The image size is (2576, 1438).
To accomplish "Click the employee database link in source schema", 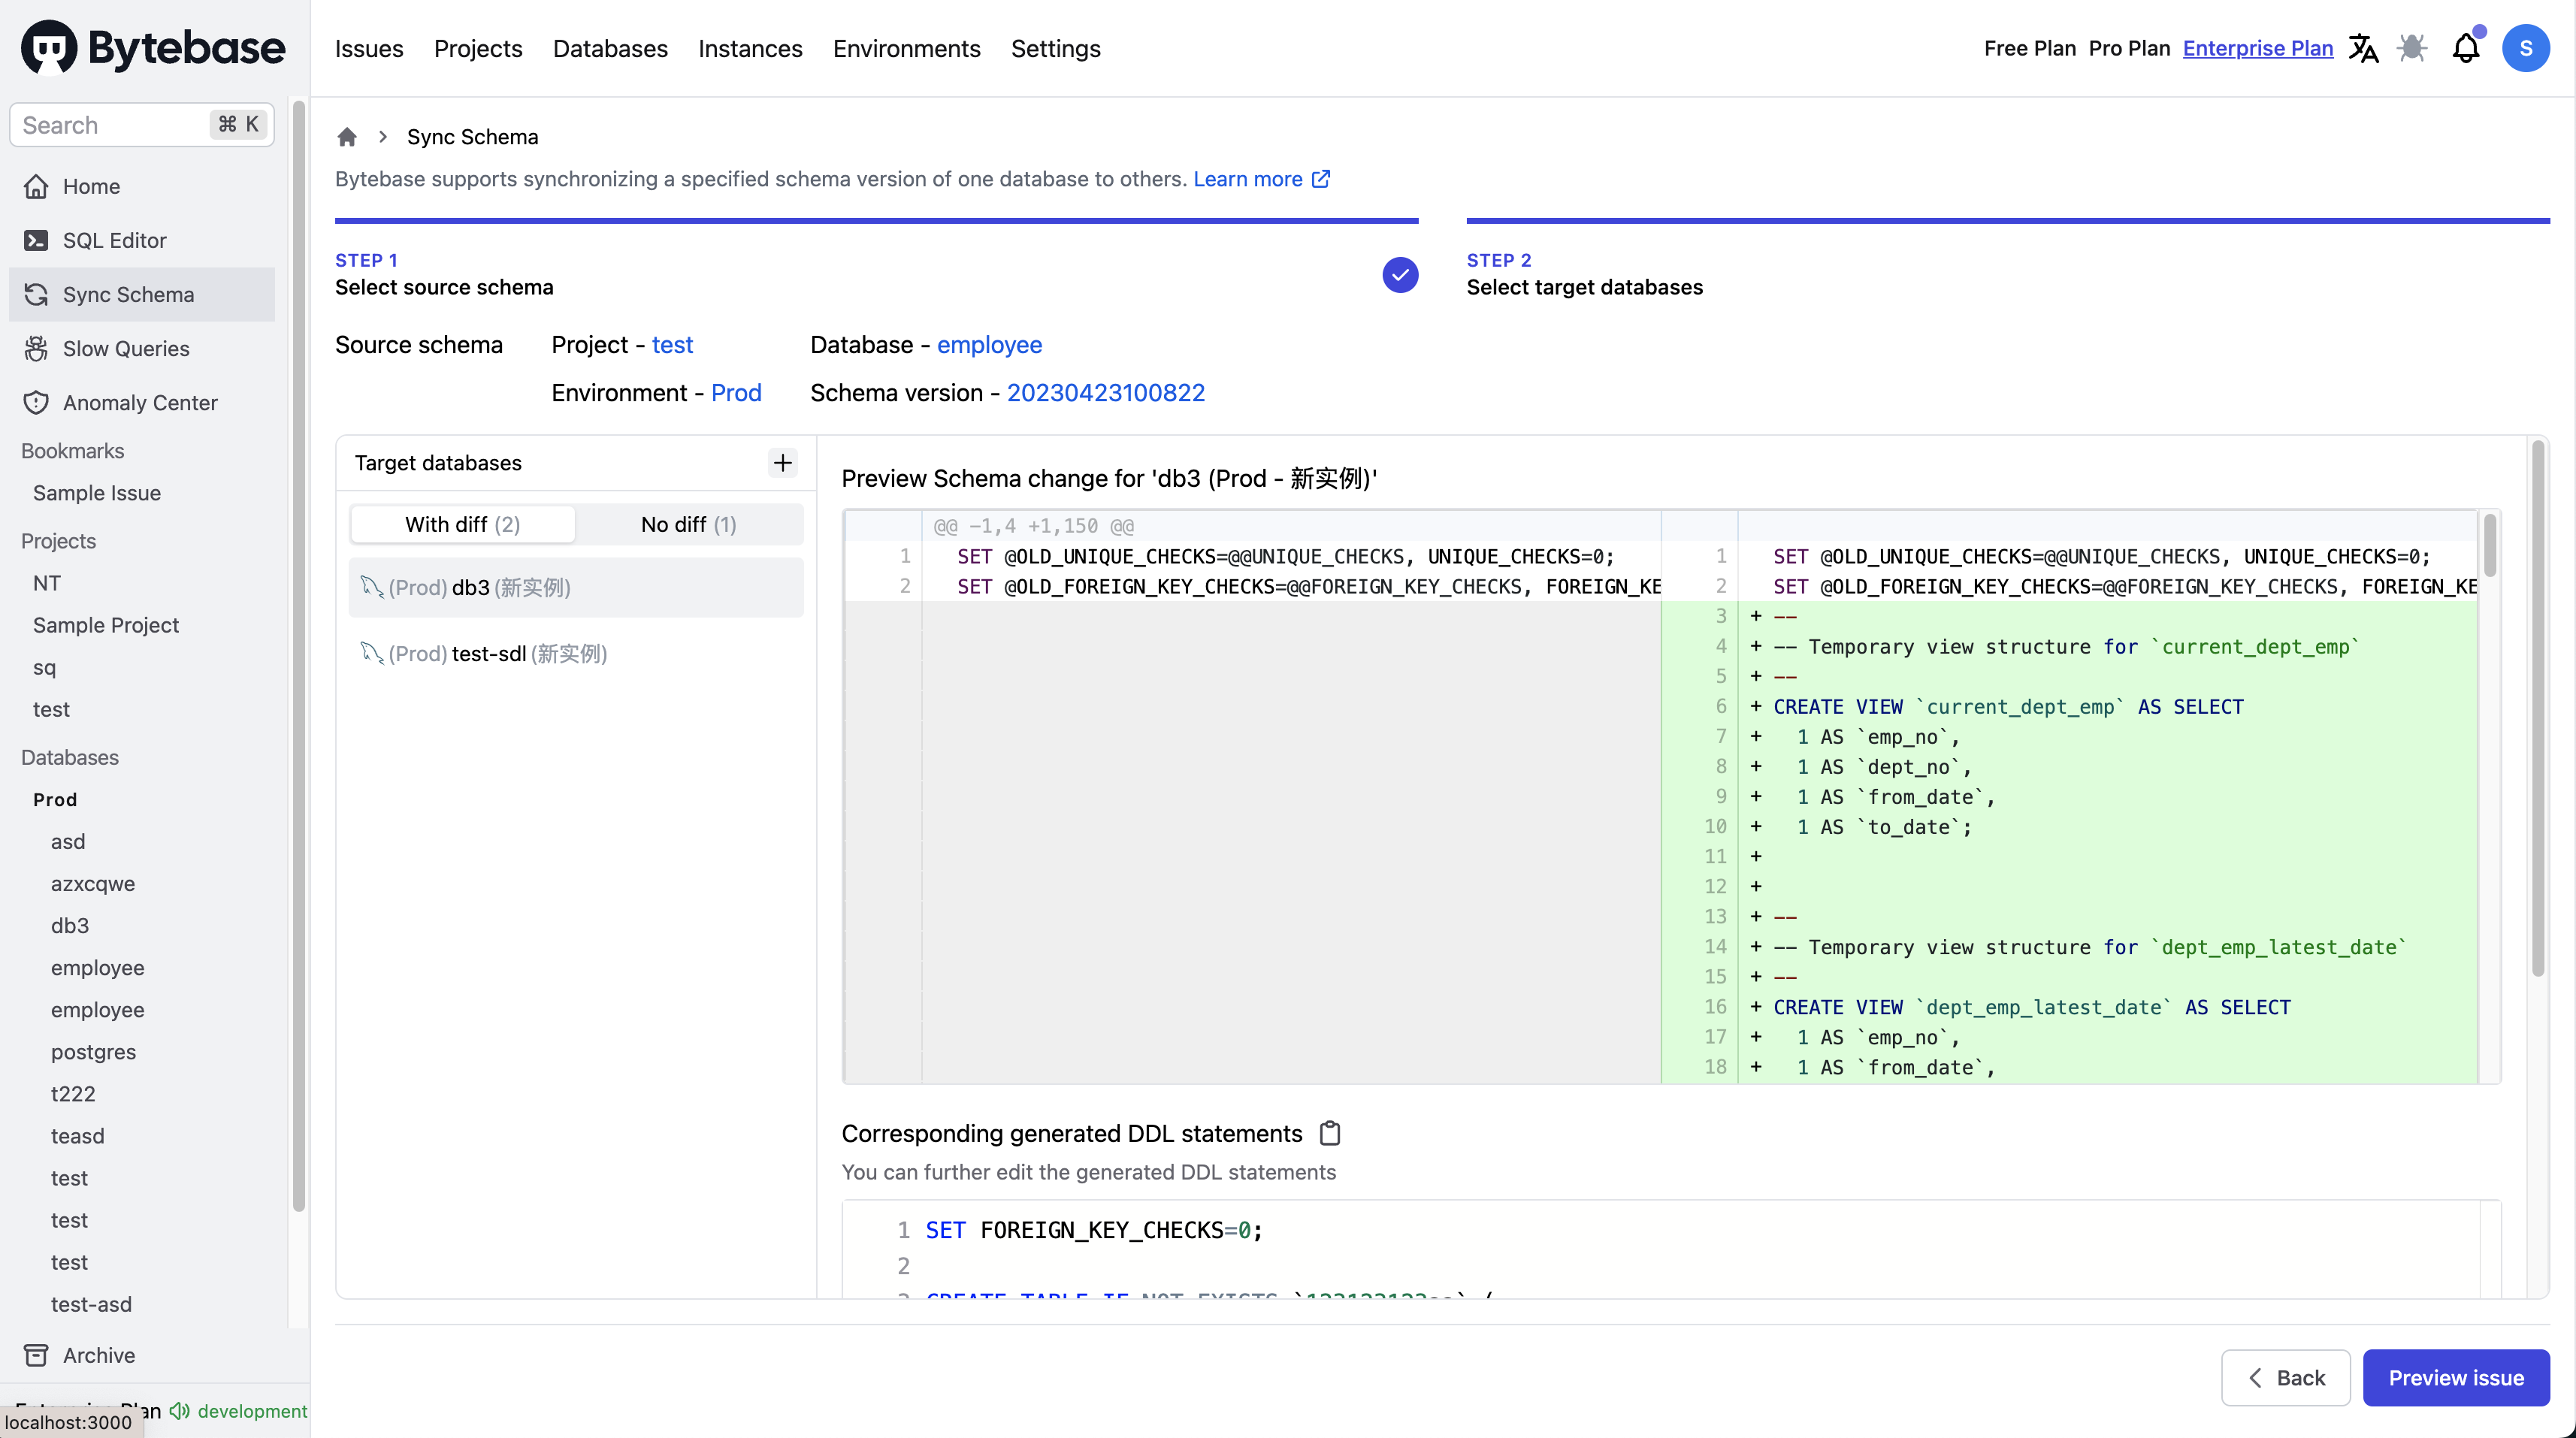I will click(989, 345).
